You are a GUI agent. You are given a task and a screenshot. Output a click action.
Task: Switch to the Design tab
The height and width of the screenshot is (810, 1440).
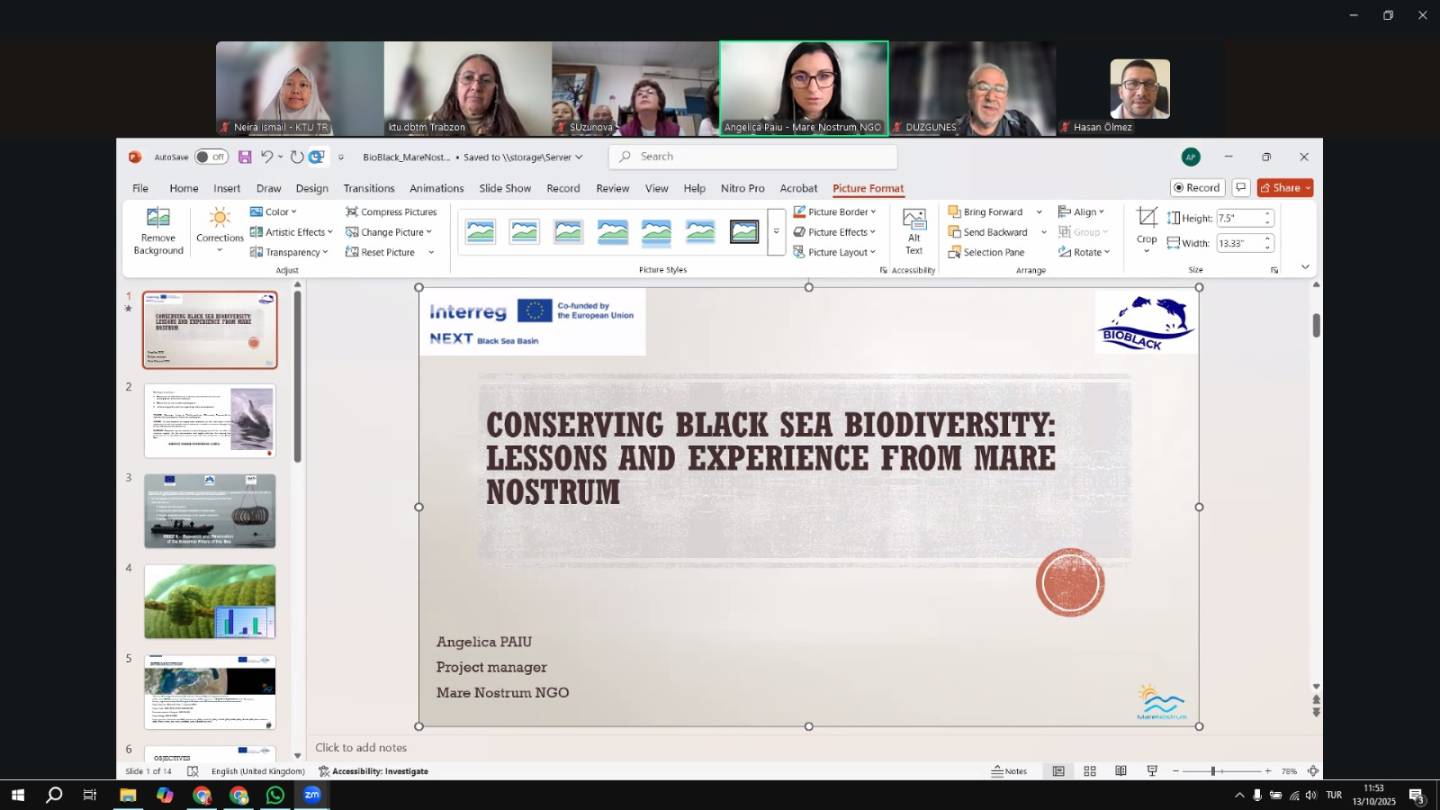point(312,188)
